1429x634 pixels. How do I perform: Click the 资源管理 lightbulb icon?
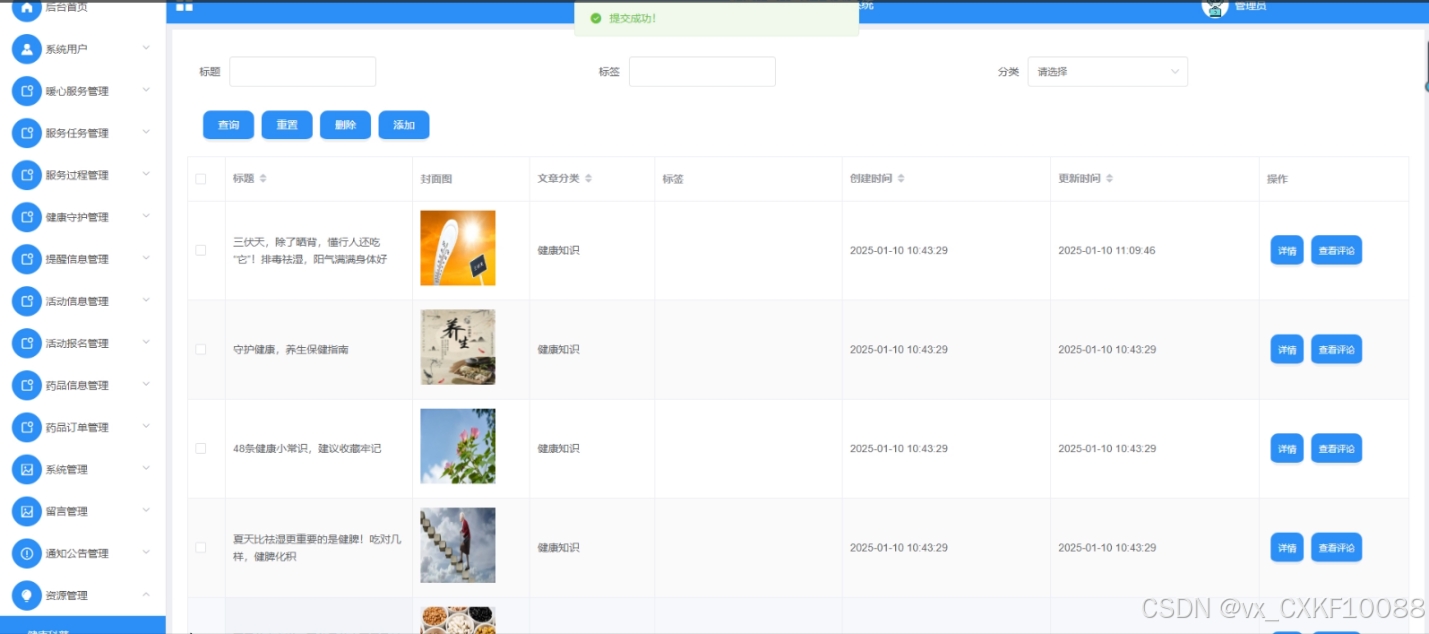click(26, 595)
